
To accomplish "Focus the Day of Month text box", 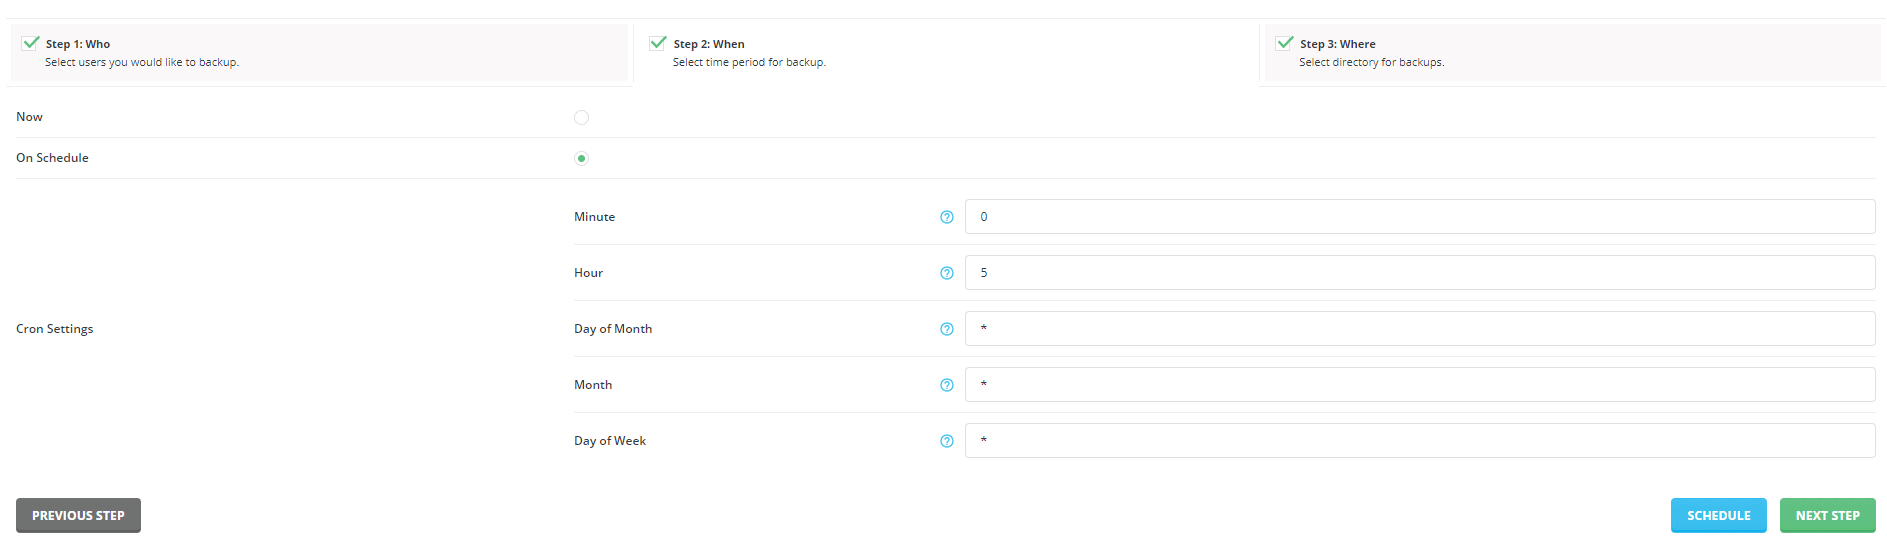I will coord(1419,329).
